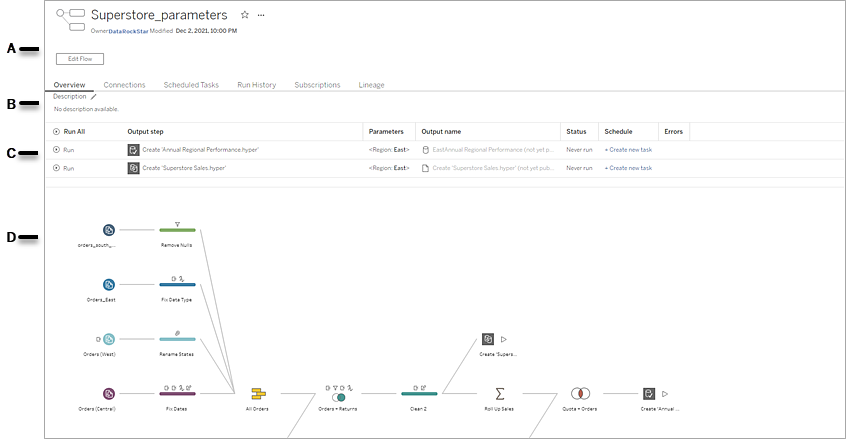Viewport: 846px width, 439px height.
Task: Open the Scheduled Tasks tab
Action: pyautogui.click(x=191, y=85)
